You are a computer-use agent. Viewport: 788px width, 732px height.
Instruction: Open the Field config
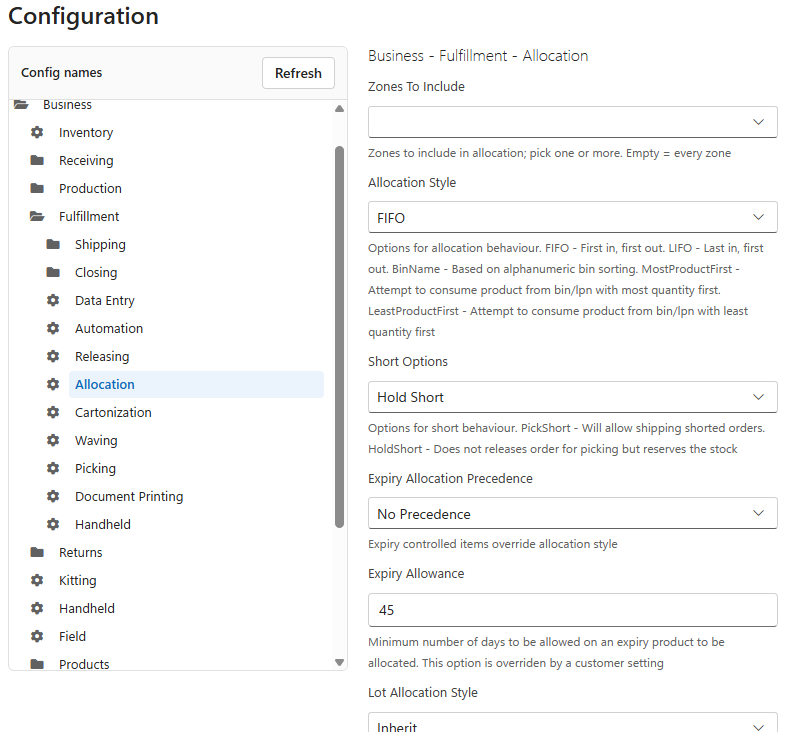click(x=72, y=636)
